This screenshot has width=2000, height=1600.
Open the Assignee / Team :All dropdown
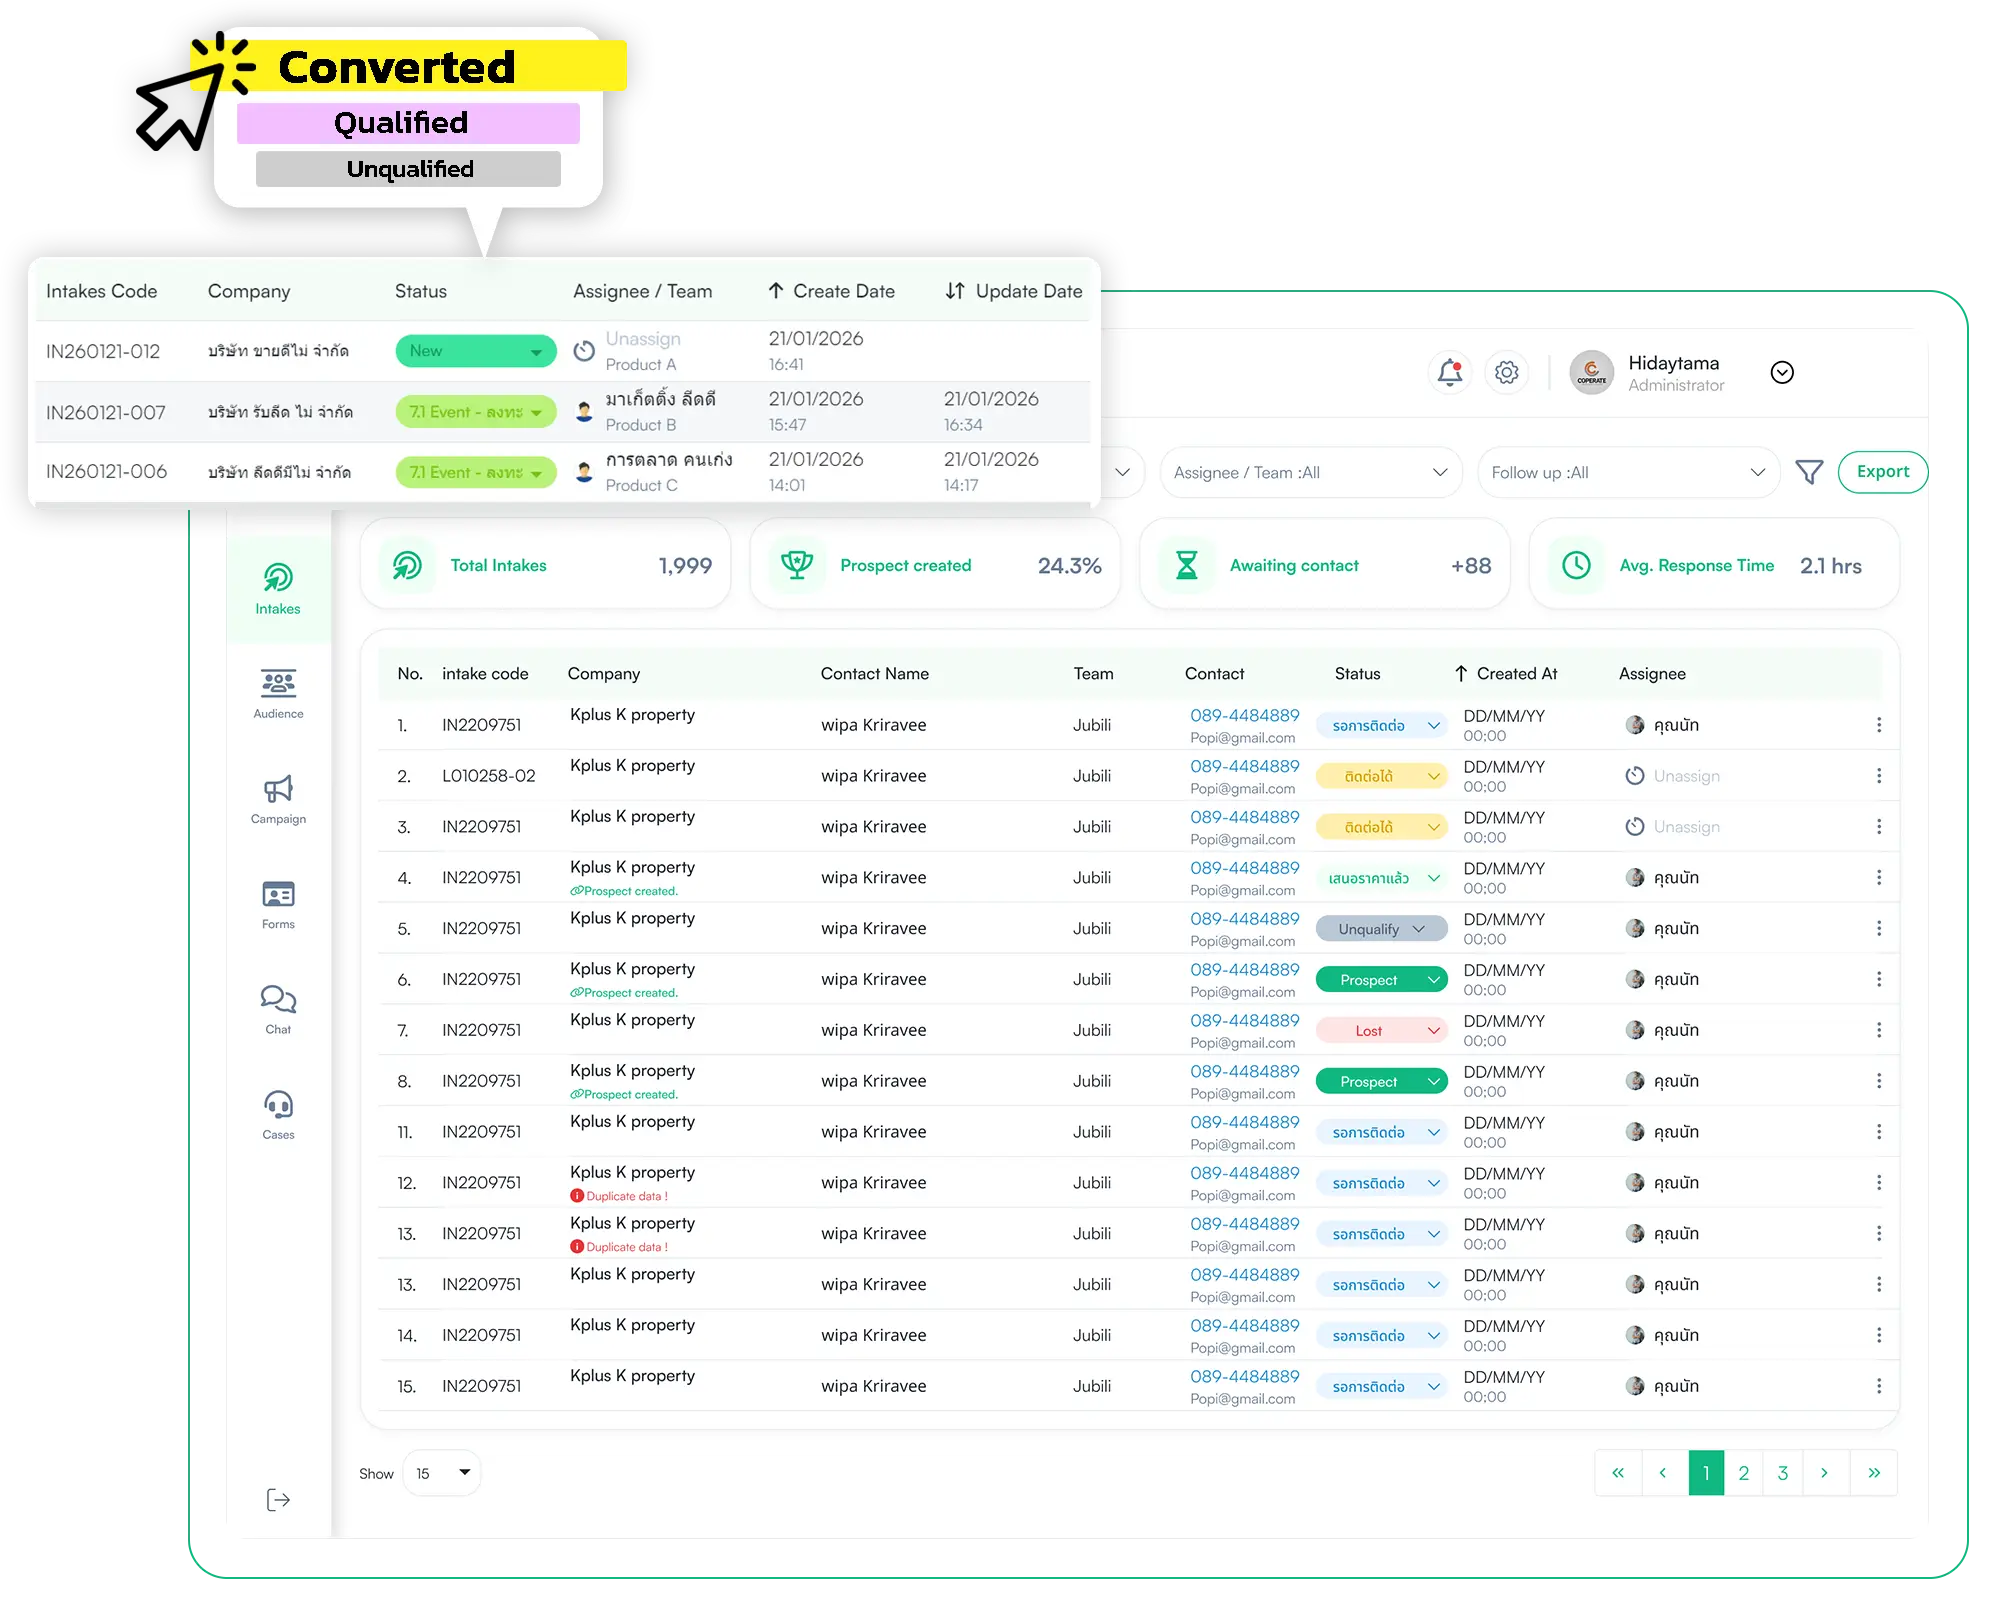click(1311, 472)
